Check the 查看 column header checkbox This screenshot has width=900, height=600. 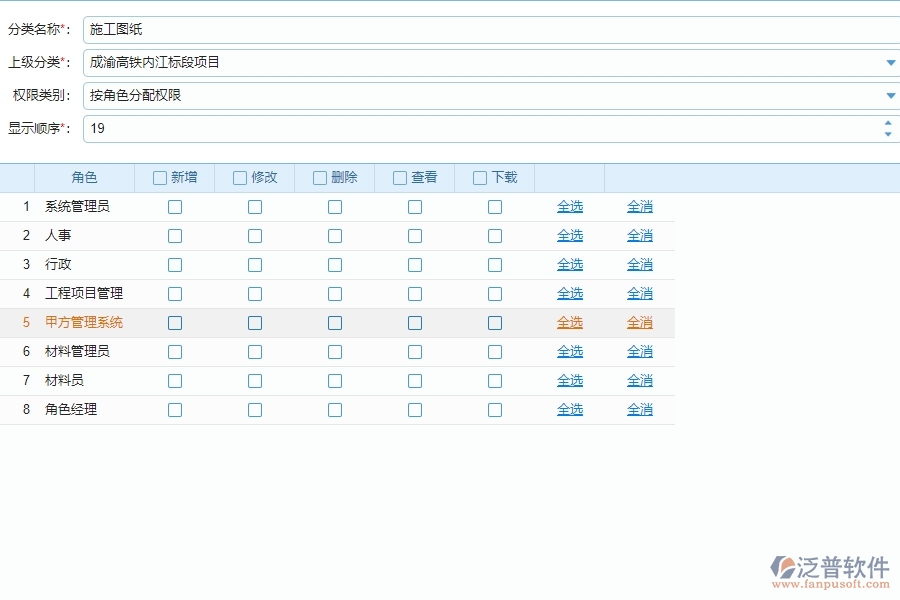coord(397,177)
